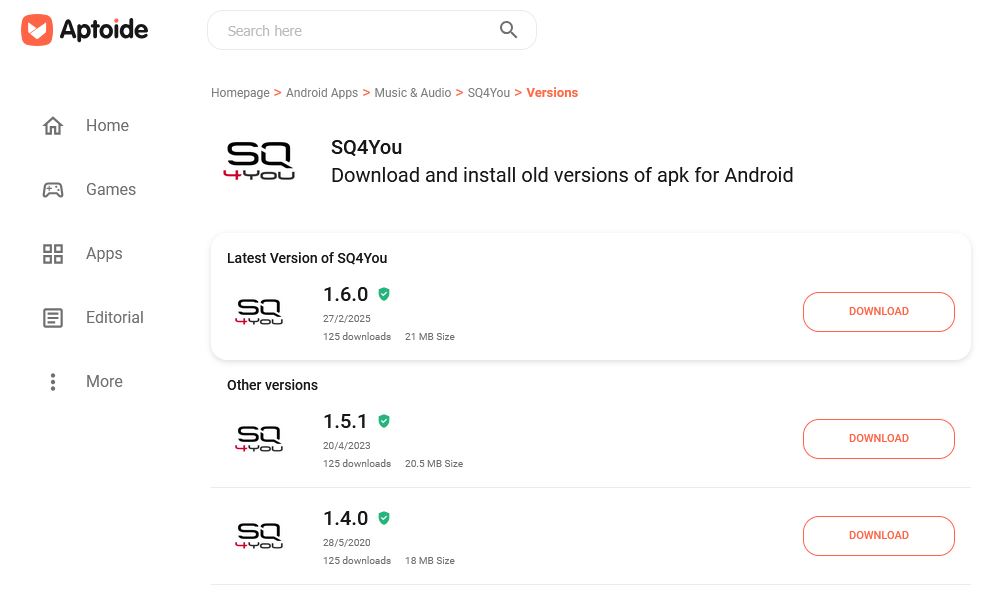The image size is (987, 607).
Task: Navigate to Music & Audio breadcrumb
Action: 413,93
